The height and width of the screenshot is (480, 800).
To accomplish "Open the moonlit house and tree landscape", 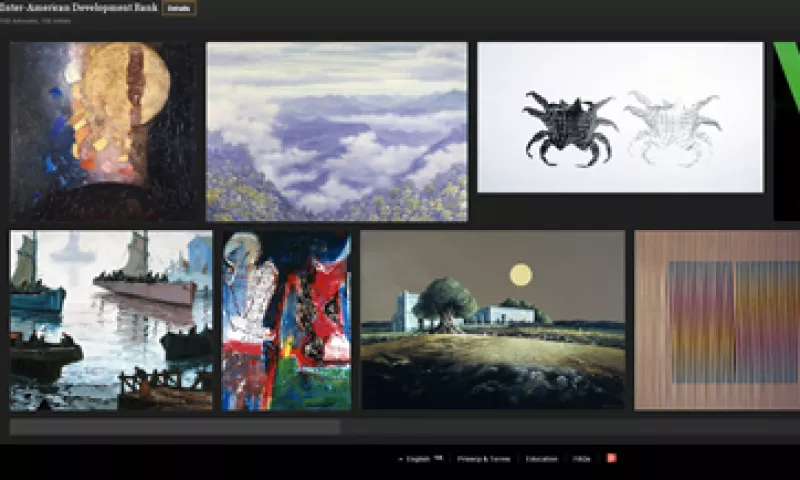I will point(493,320).
